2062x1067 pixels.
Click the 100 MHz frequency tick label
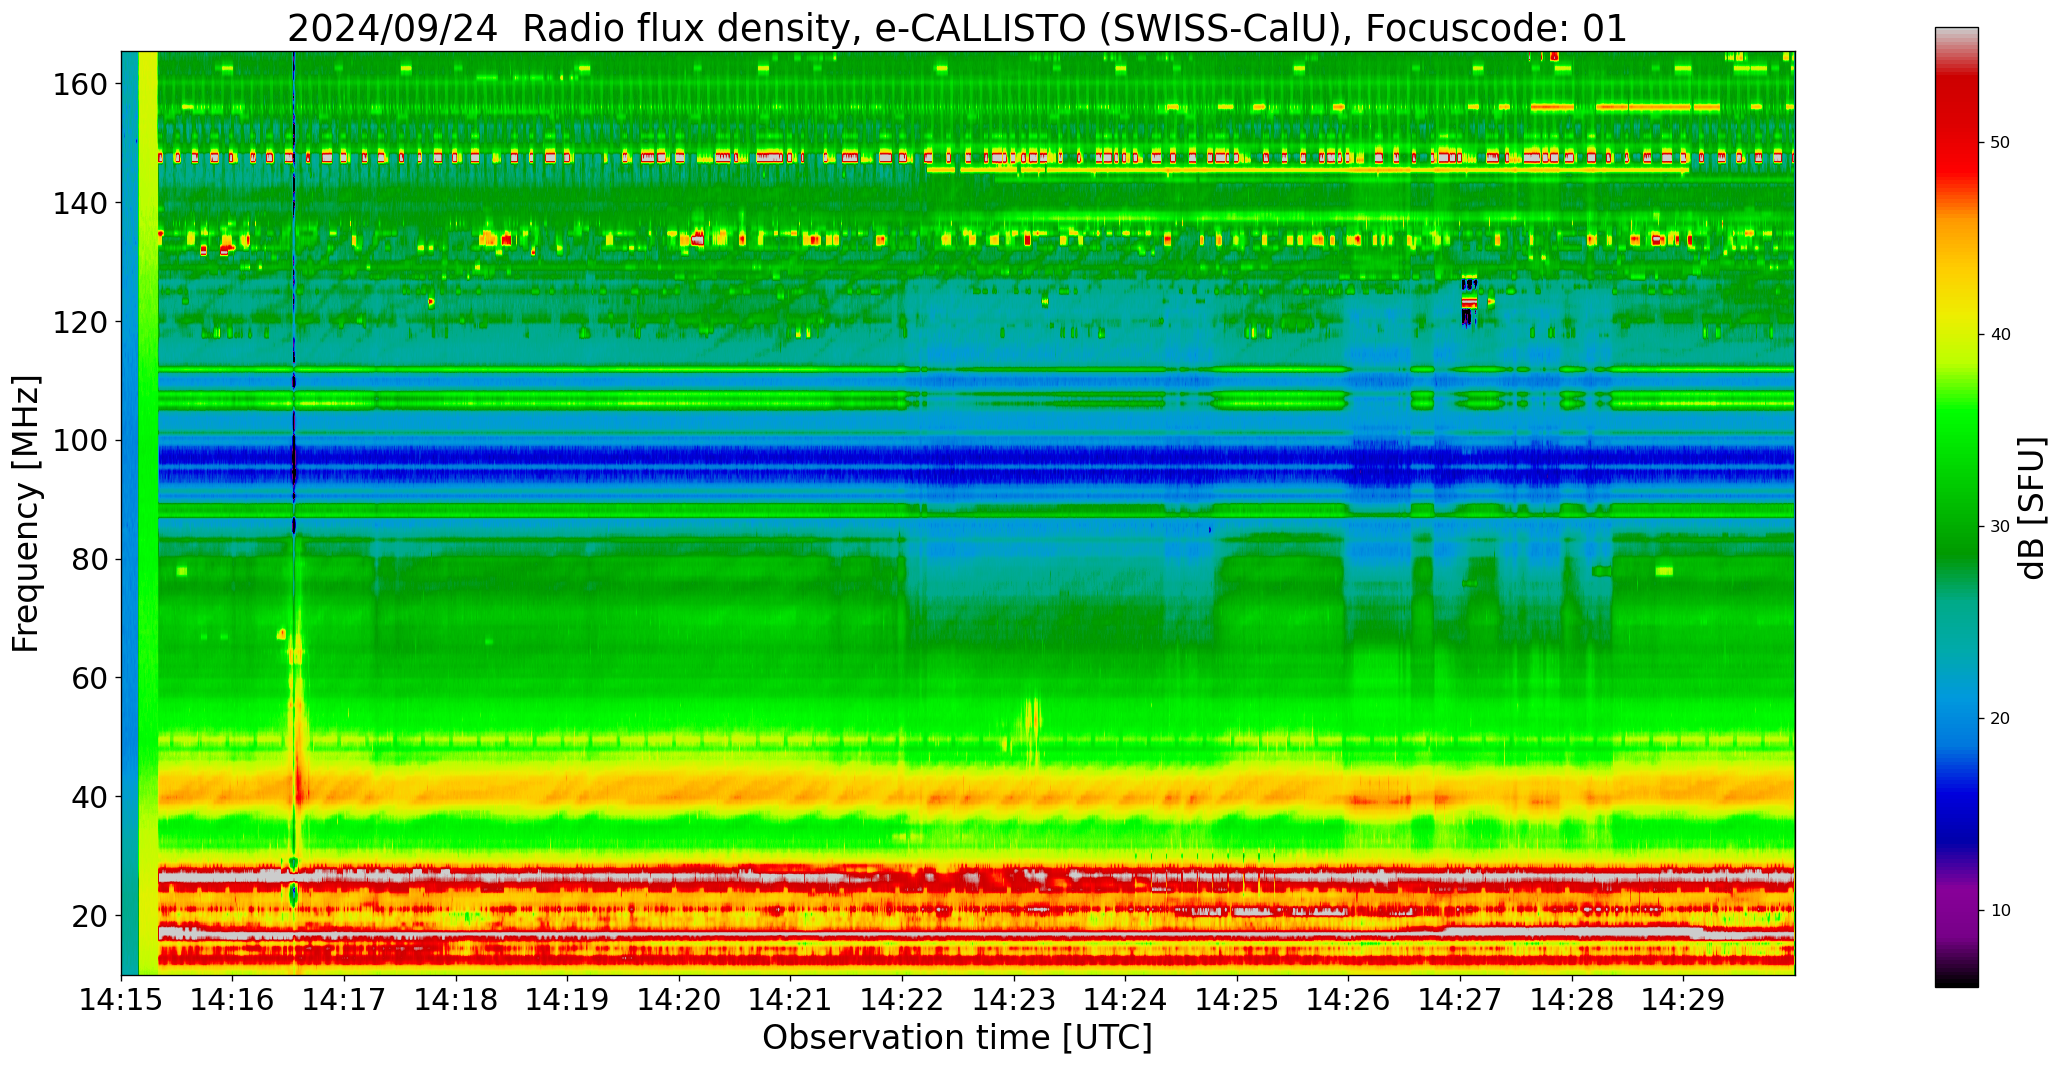tap(78, 441)
